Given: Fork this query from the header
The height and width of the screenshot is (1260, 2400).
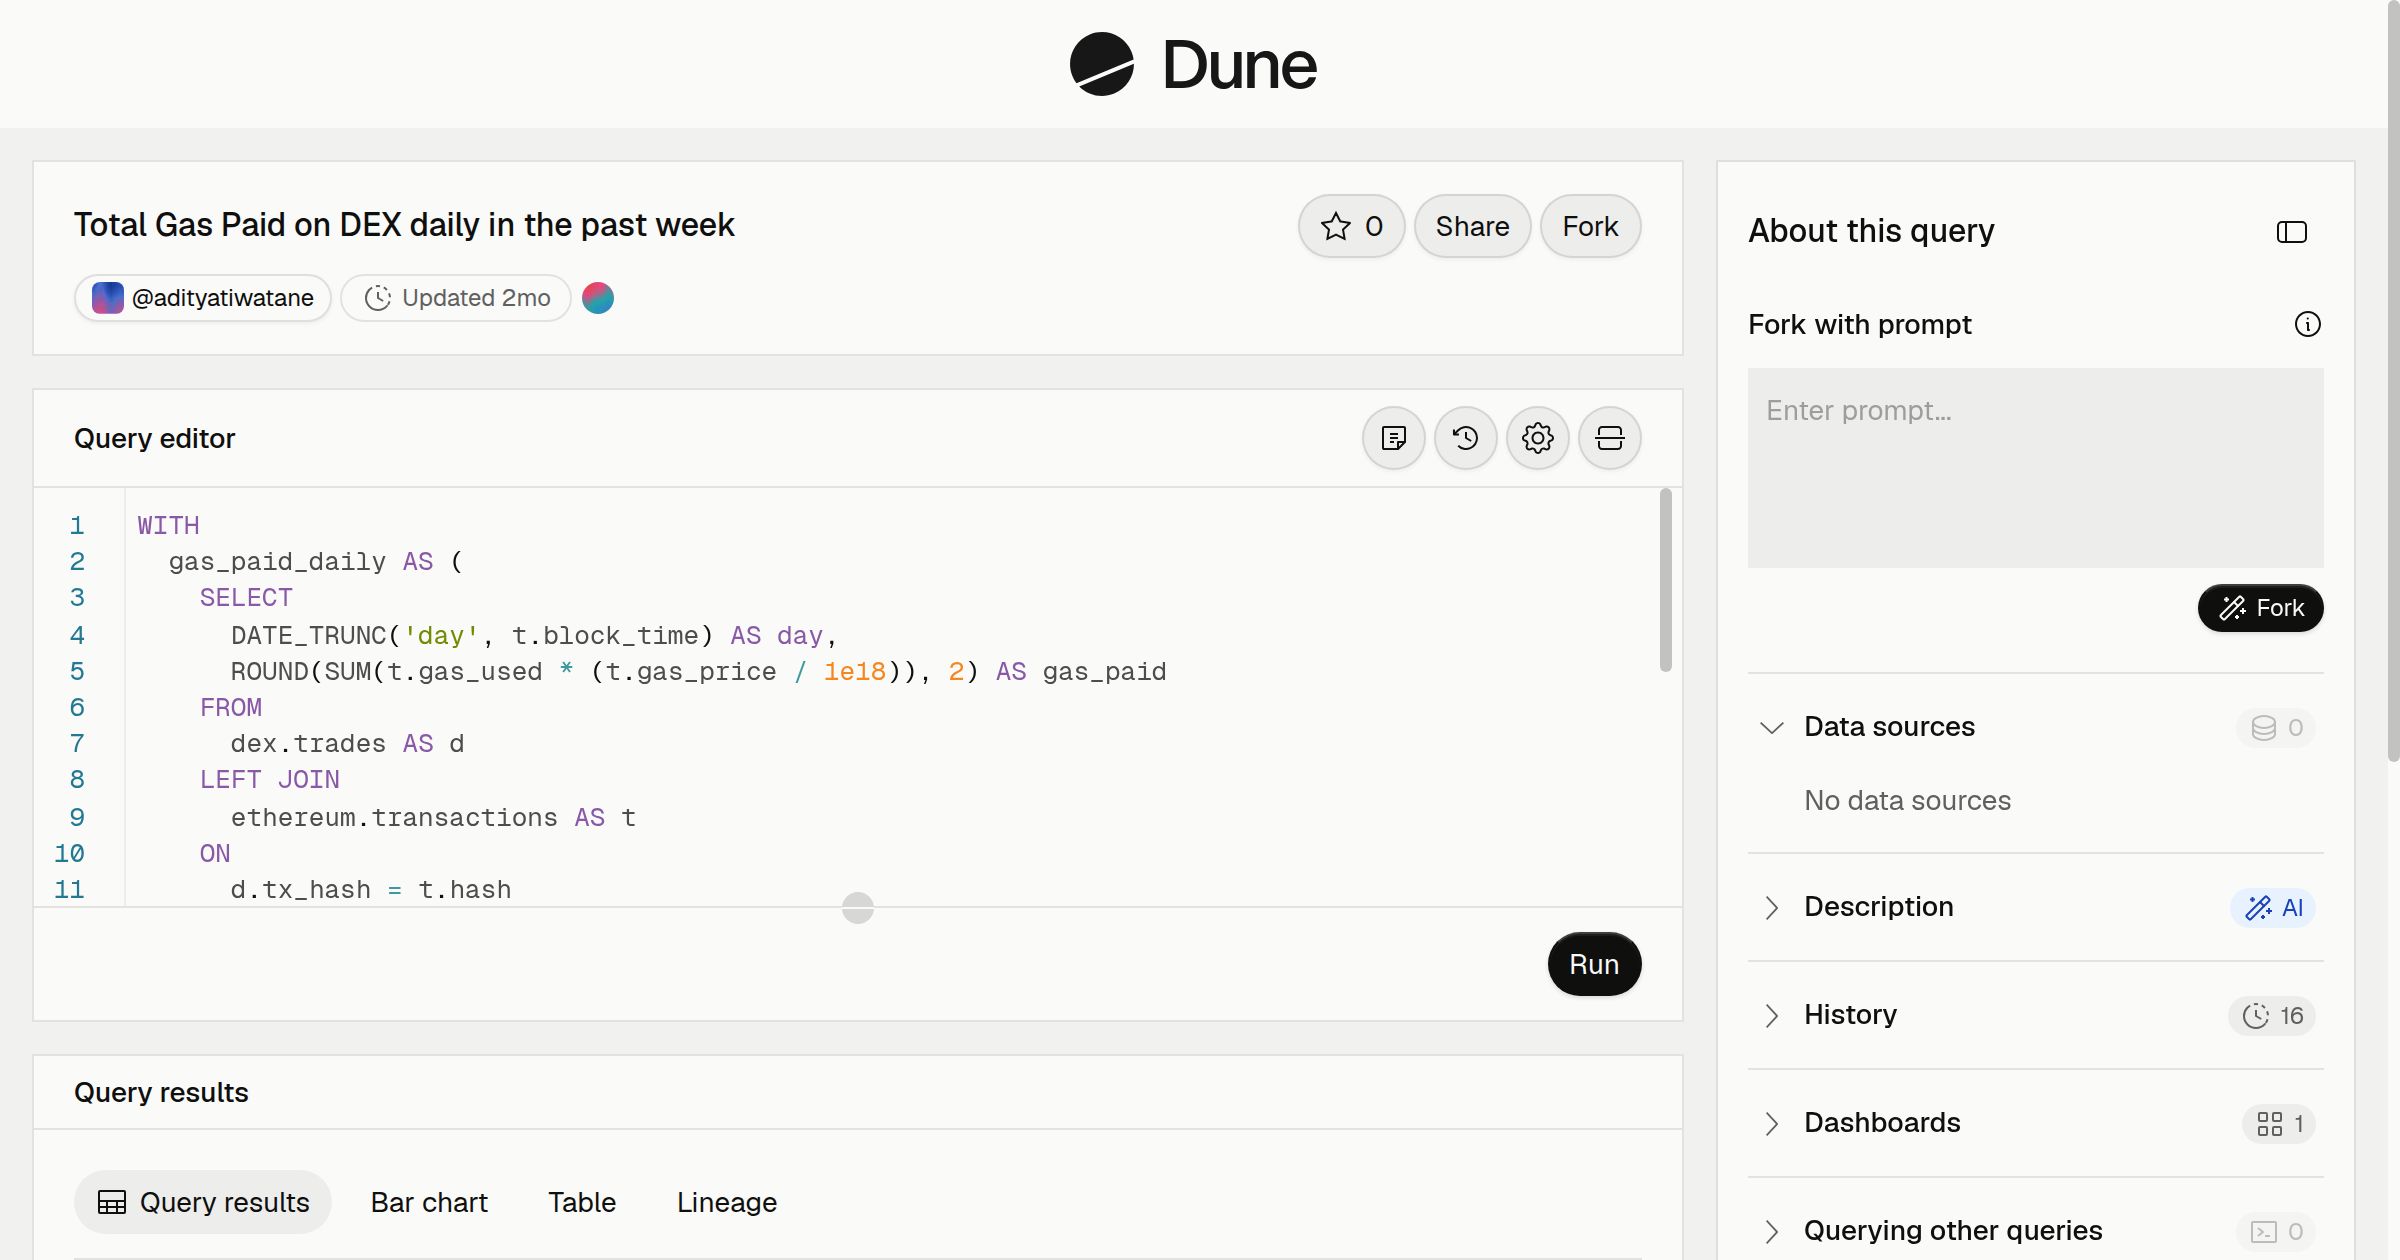Looking at the screenshot, I should pyautogui.click(x=1590, y=226).
